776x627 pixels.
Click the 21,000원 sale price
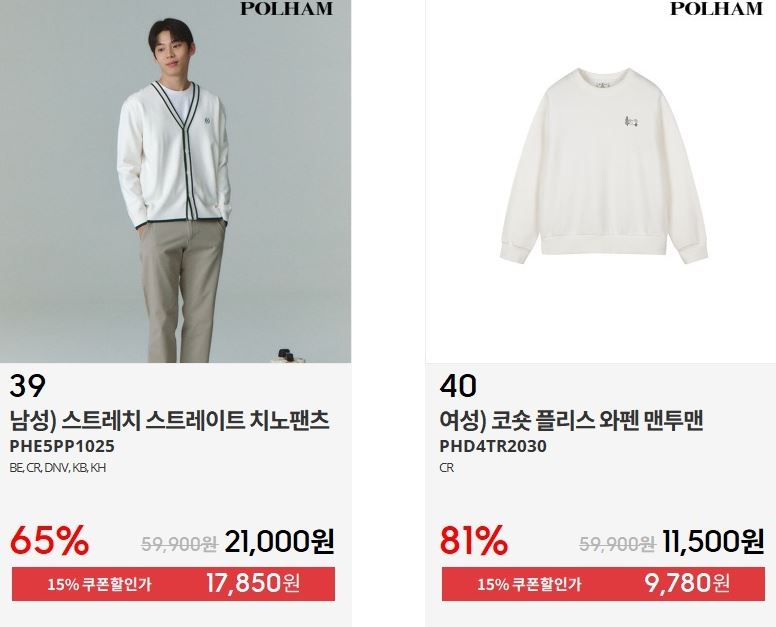(x=280, y=541)
